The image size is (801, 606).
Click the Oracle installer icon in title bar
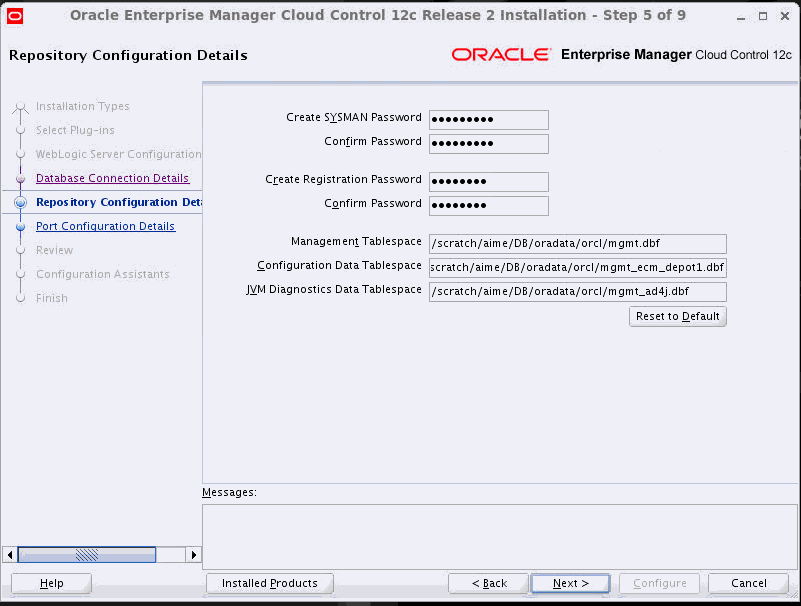click(15, 16)
